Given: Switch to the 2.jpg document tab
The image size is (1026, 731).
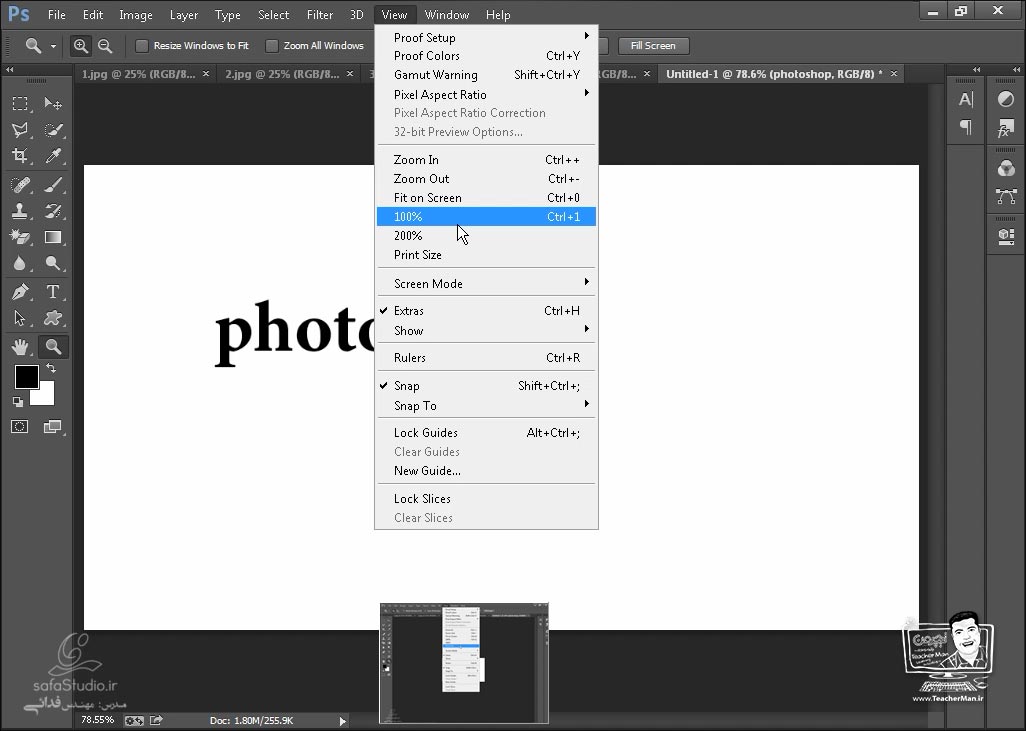Looking at the screenshot, I should click(x=282, y=74).
